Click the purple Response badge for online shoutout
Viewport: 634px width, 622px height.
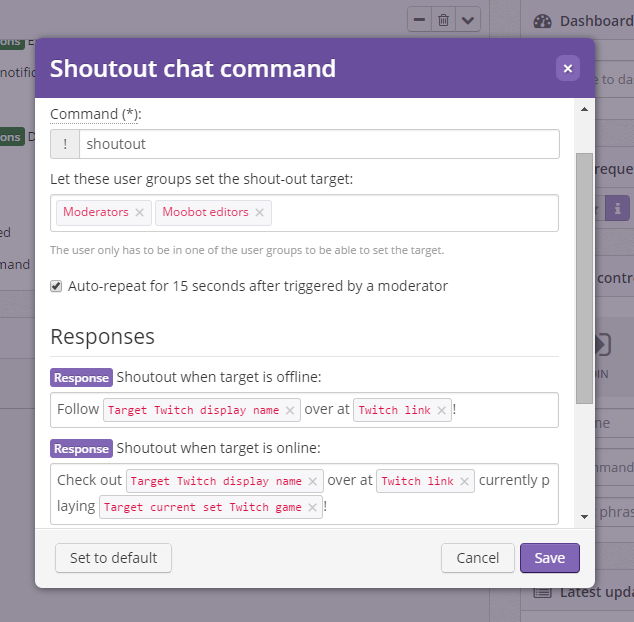point(81,449)
